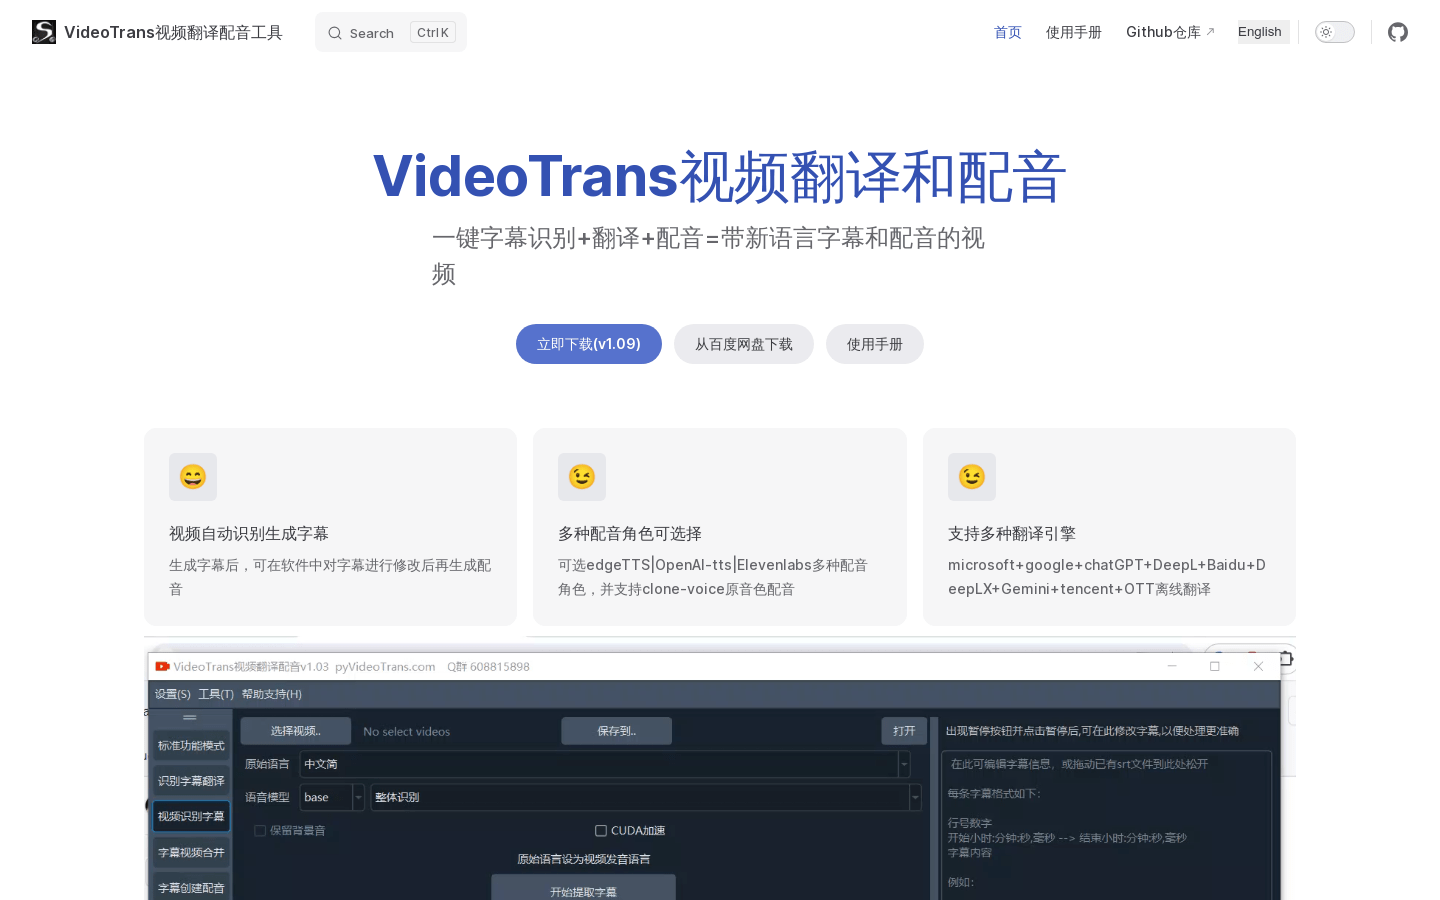Screen dimensions: 1440x900
Task: Open the GitHub icon link
Action: pos(1397,32)
